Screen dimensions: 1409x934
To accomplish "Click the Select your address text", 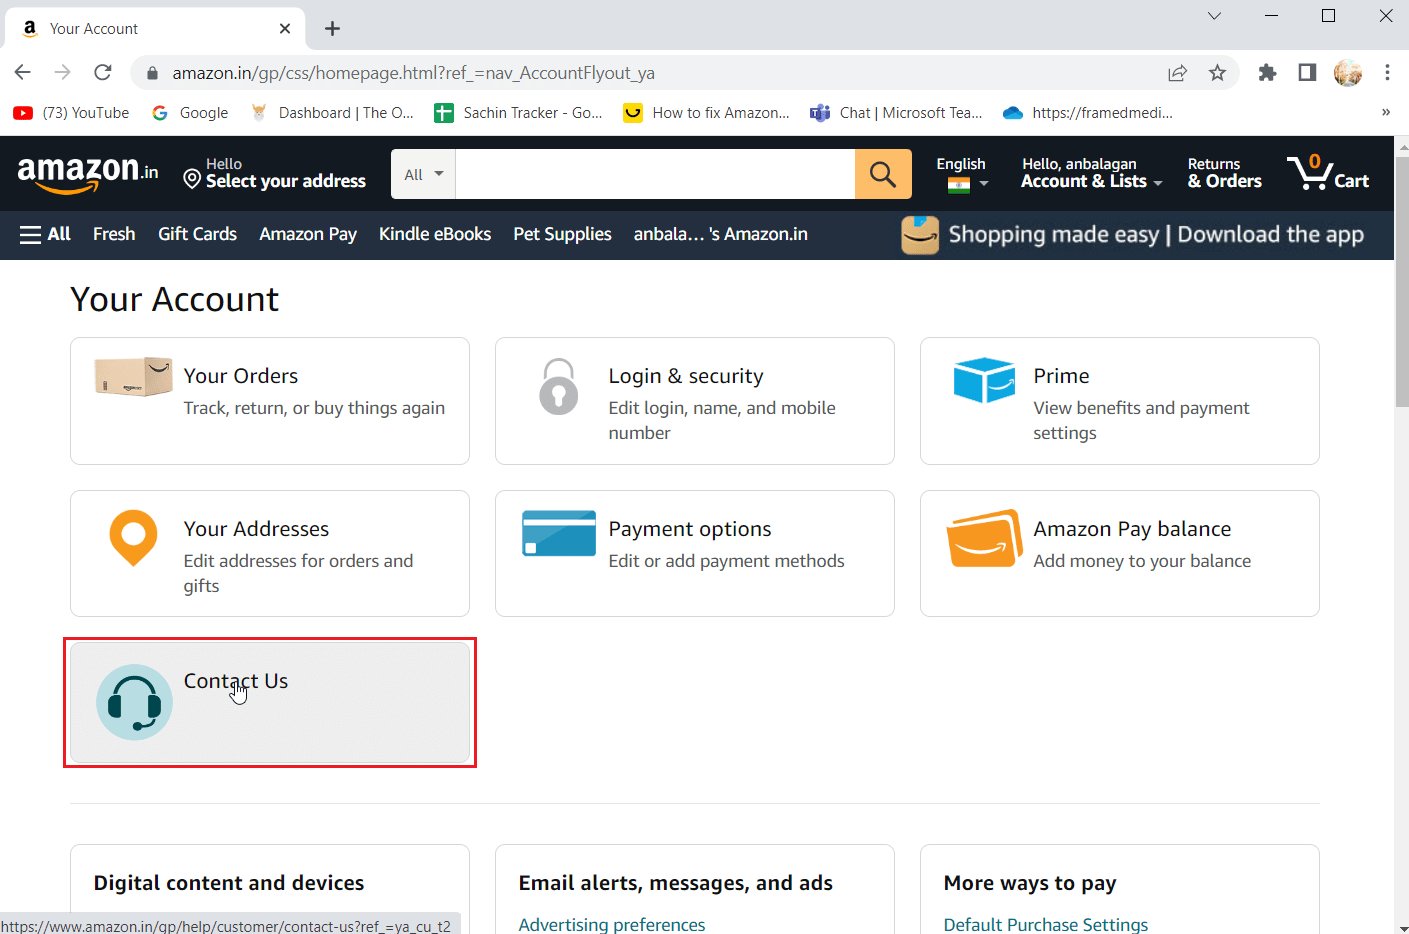I will pos(286,181).
